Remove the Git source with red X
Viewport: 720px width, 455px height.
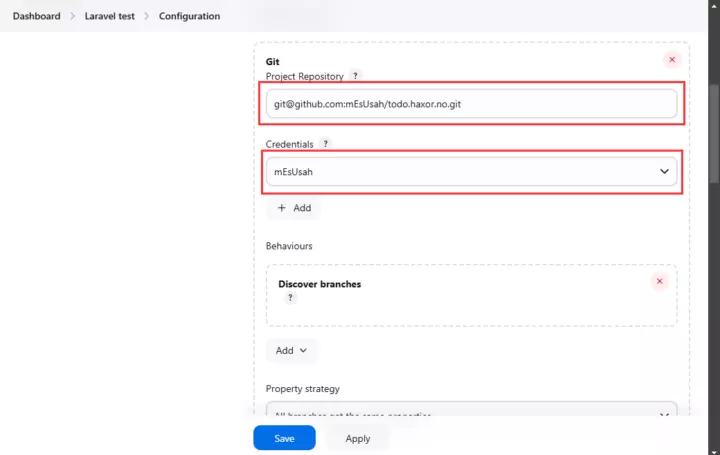pos(672,60)
